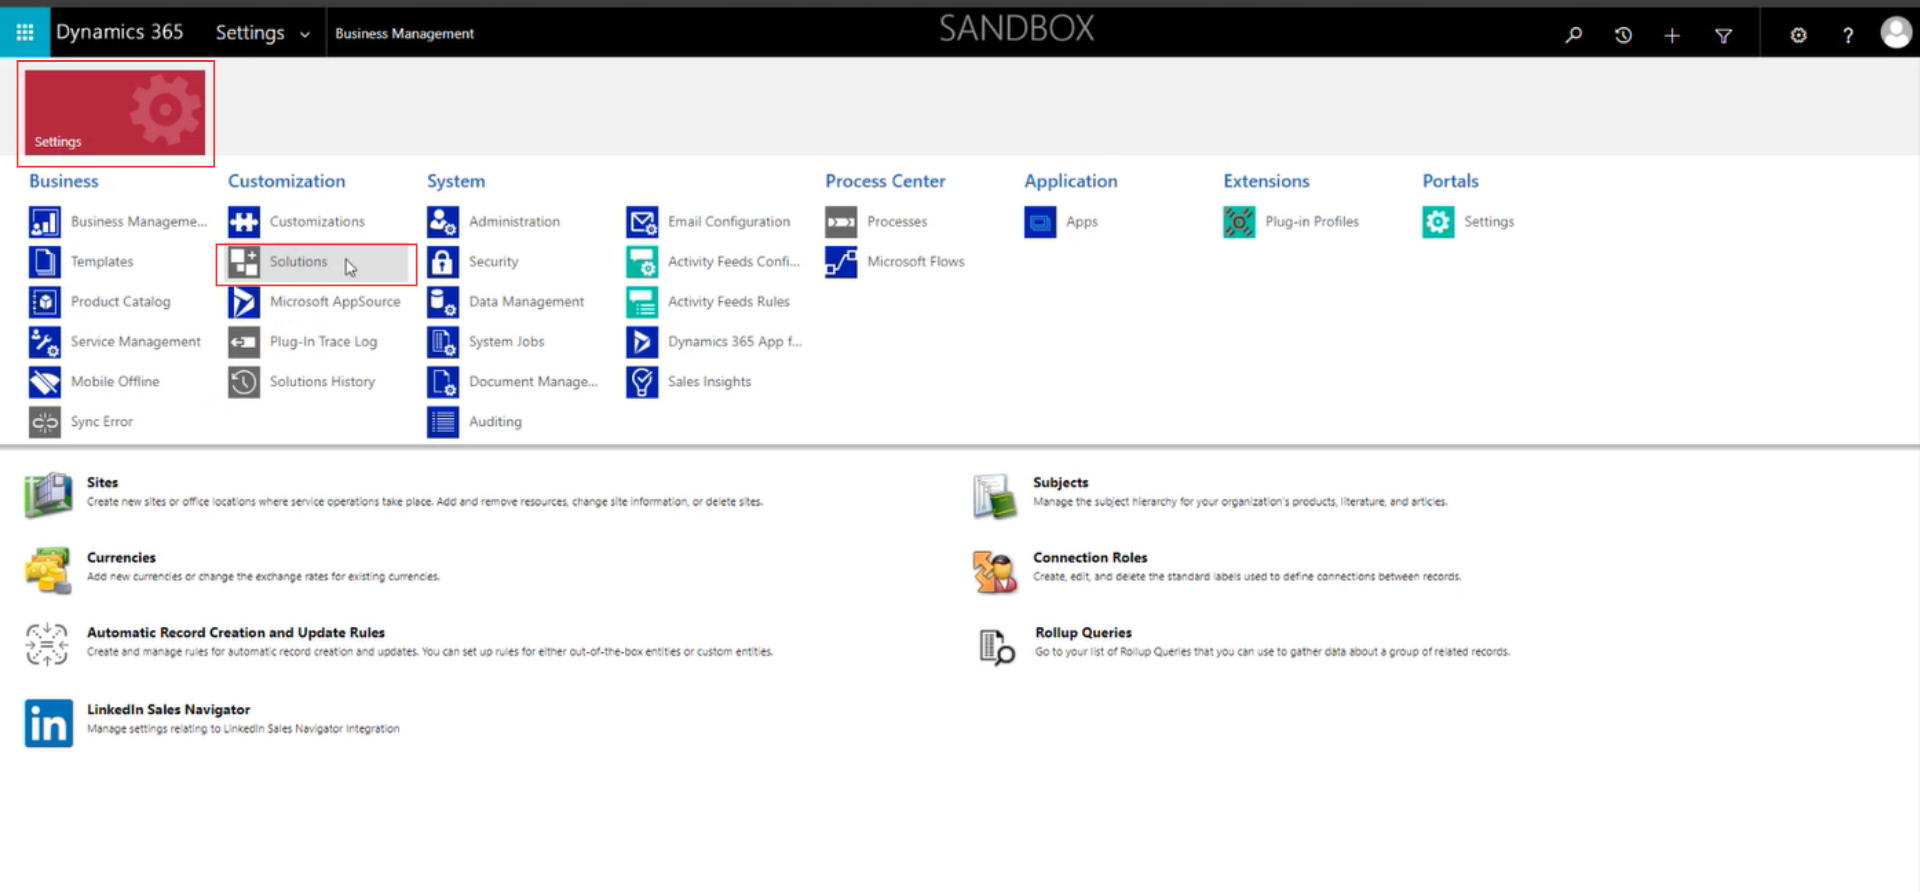
Task: Open the Currencies link
Action: (x=121, y=557)
